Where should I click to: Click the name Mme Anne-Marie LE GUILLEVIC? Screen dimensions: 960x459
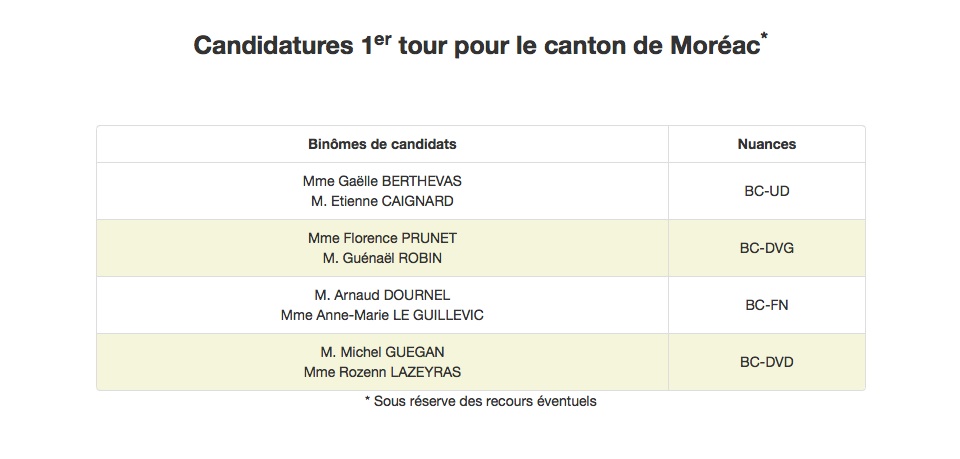pyautogui.click(x=382, y=315)
